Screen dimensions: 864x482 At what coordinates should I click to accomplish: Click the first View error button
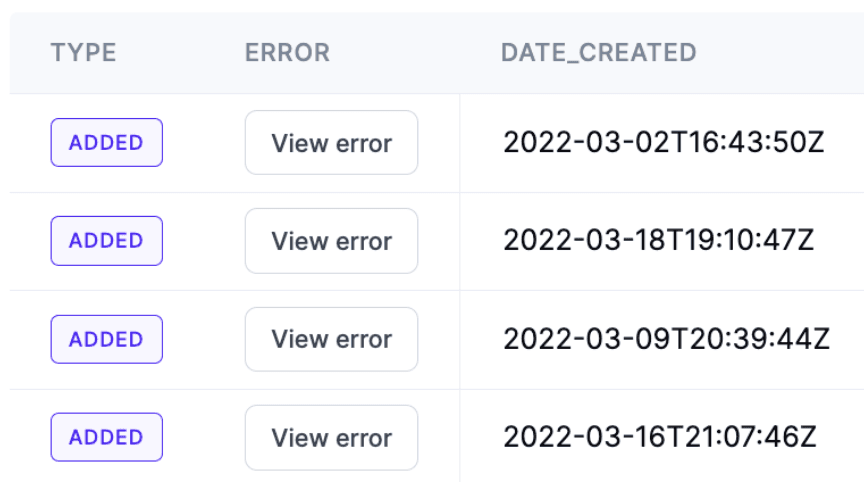331,143
